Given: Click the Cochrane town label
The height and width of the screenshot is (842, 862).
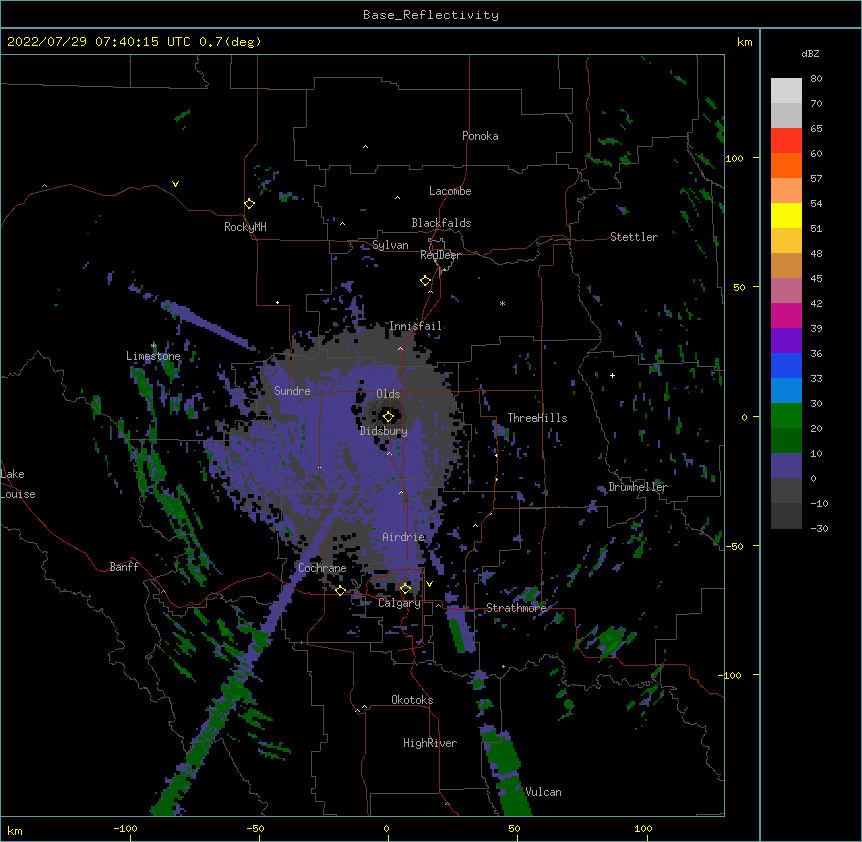Looking at the screenshot, I should pos(322,568).
